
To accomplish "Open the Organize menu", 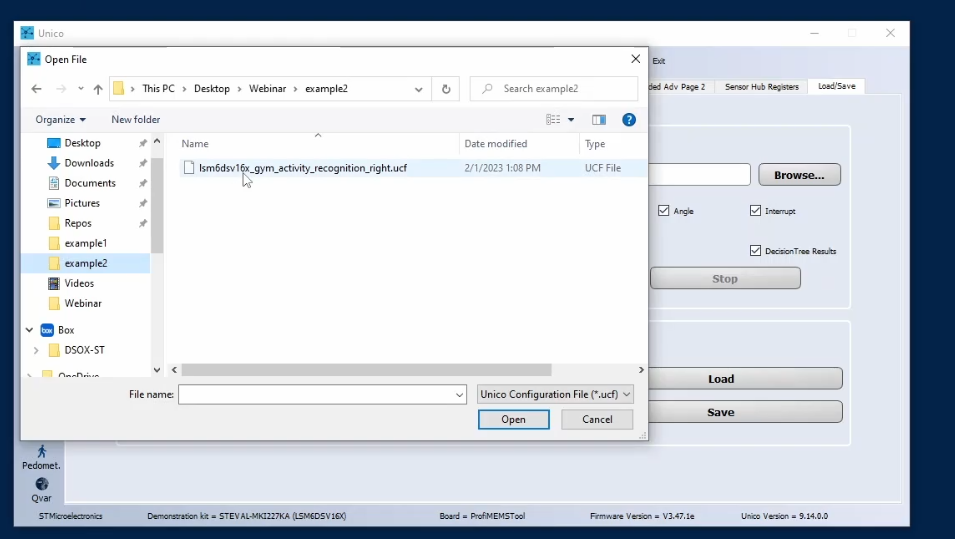I will click(x=60, y=119).
